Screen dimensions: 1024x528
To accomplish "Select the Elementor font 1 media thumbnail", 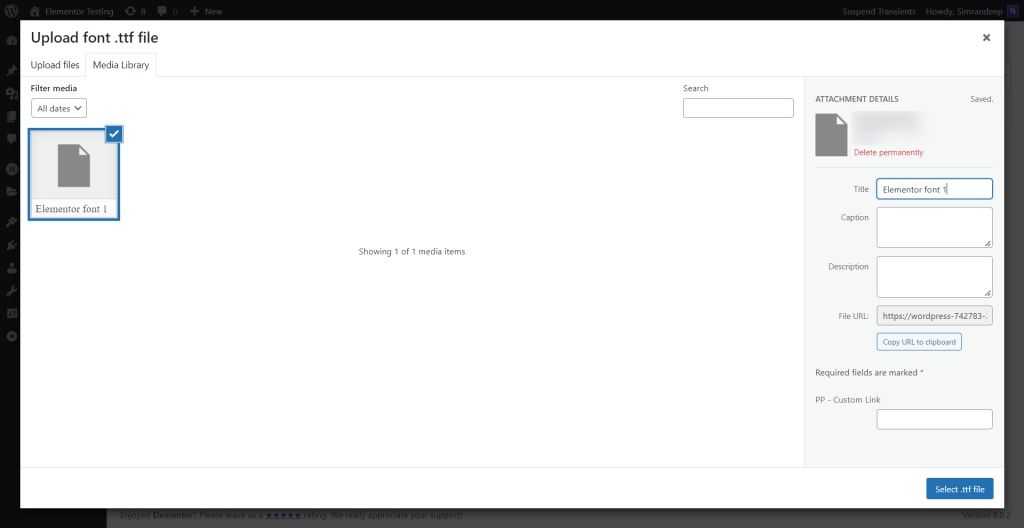I will (x=74, y=174).
